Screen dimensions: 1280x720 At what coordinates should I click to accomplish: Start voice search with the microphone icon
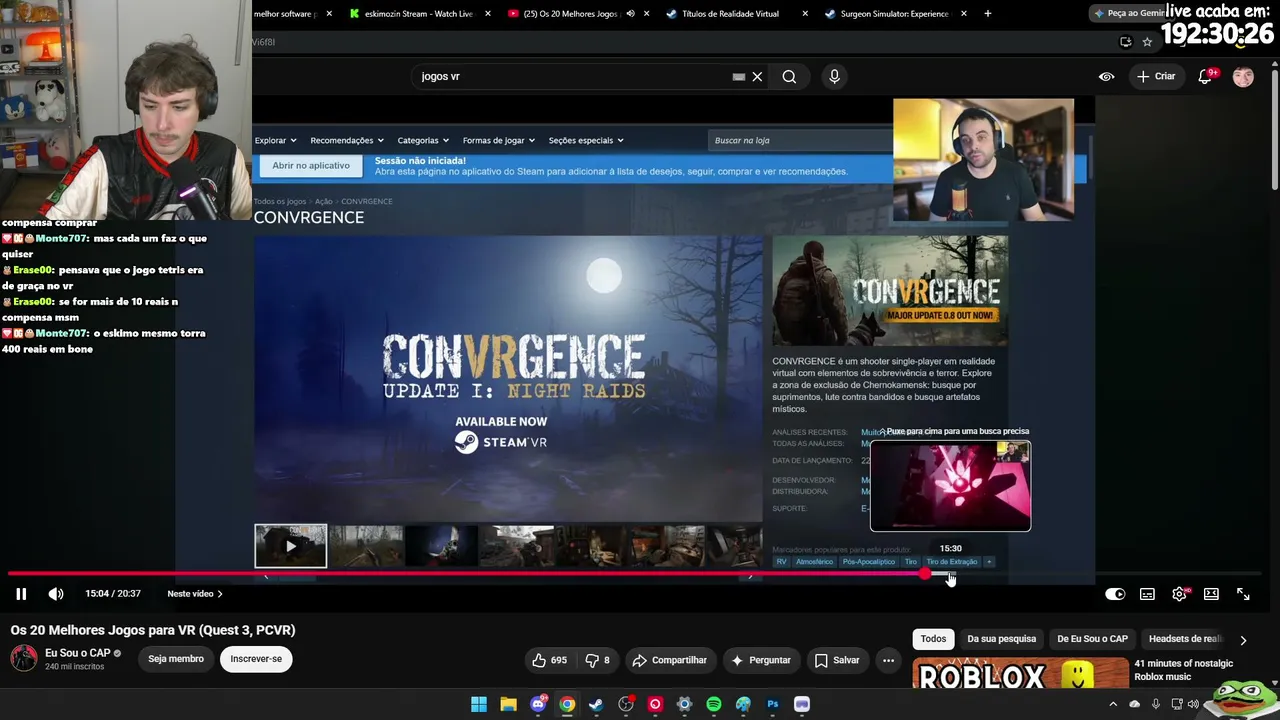coord(834,76)
